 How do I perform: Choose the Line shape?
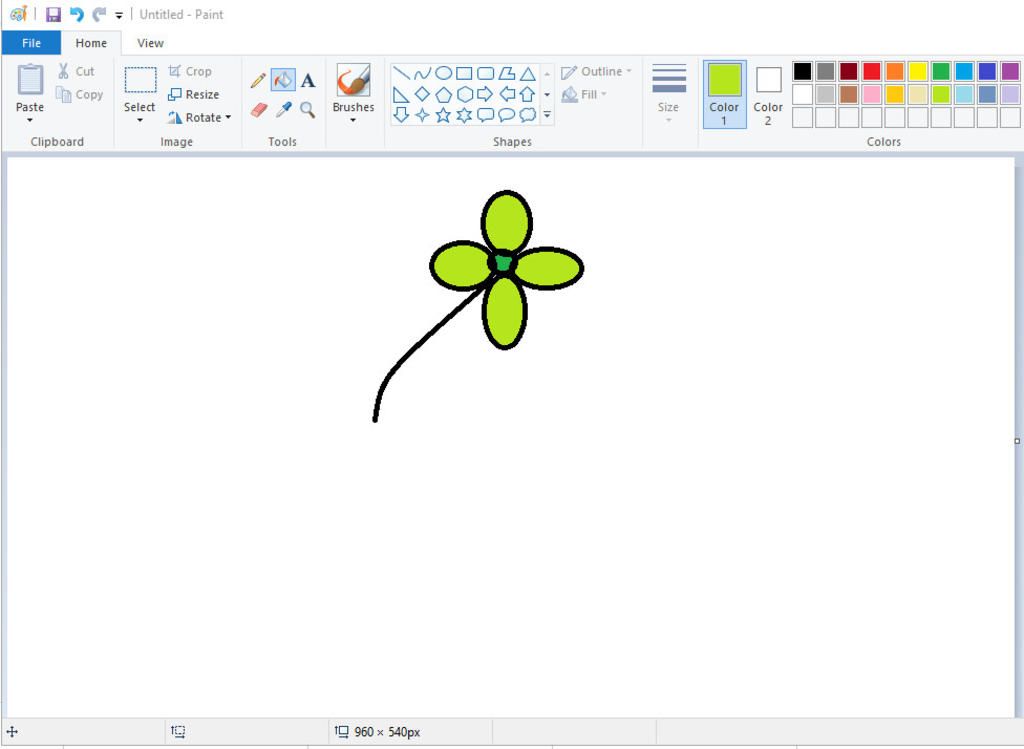[402, 73]
